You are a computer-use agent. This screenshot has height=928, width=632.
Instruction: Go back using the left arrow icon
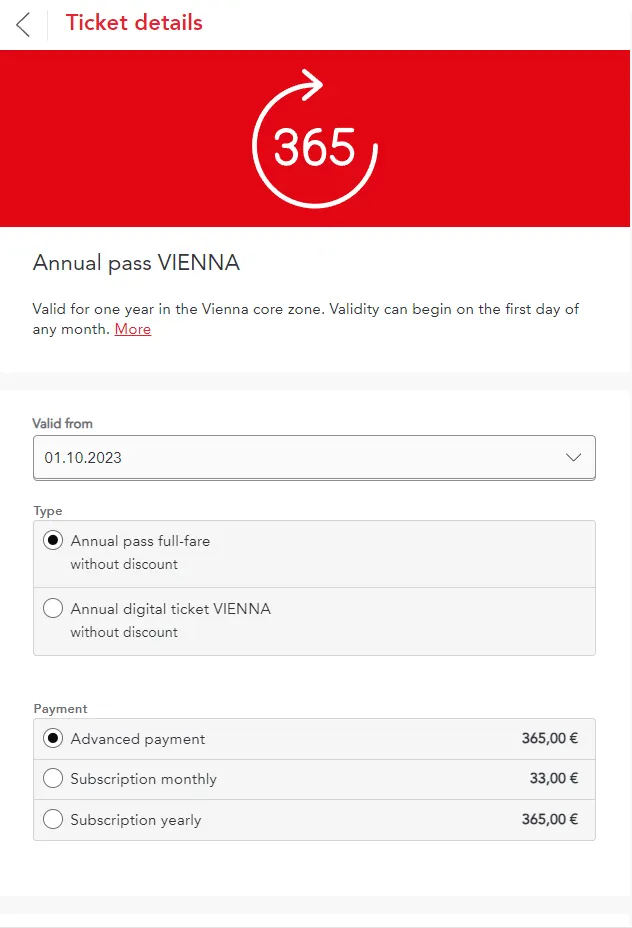pyautogui.click(x=23, y=24)
